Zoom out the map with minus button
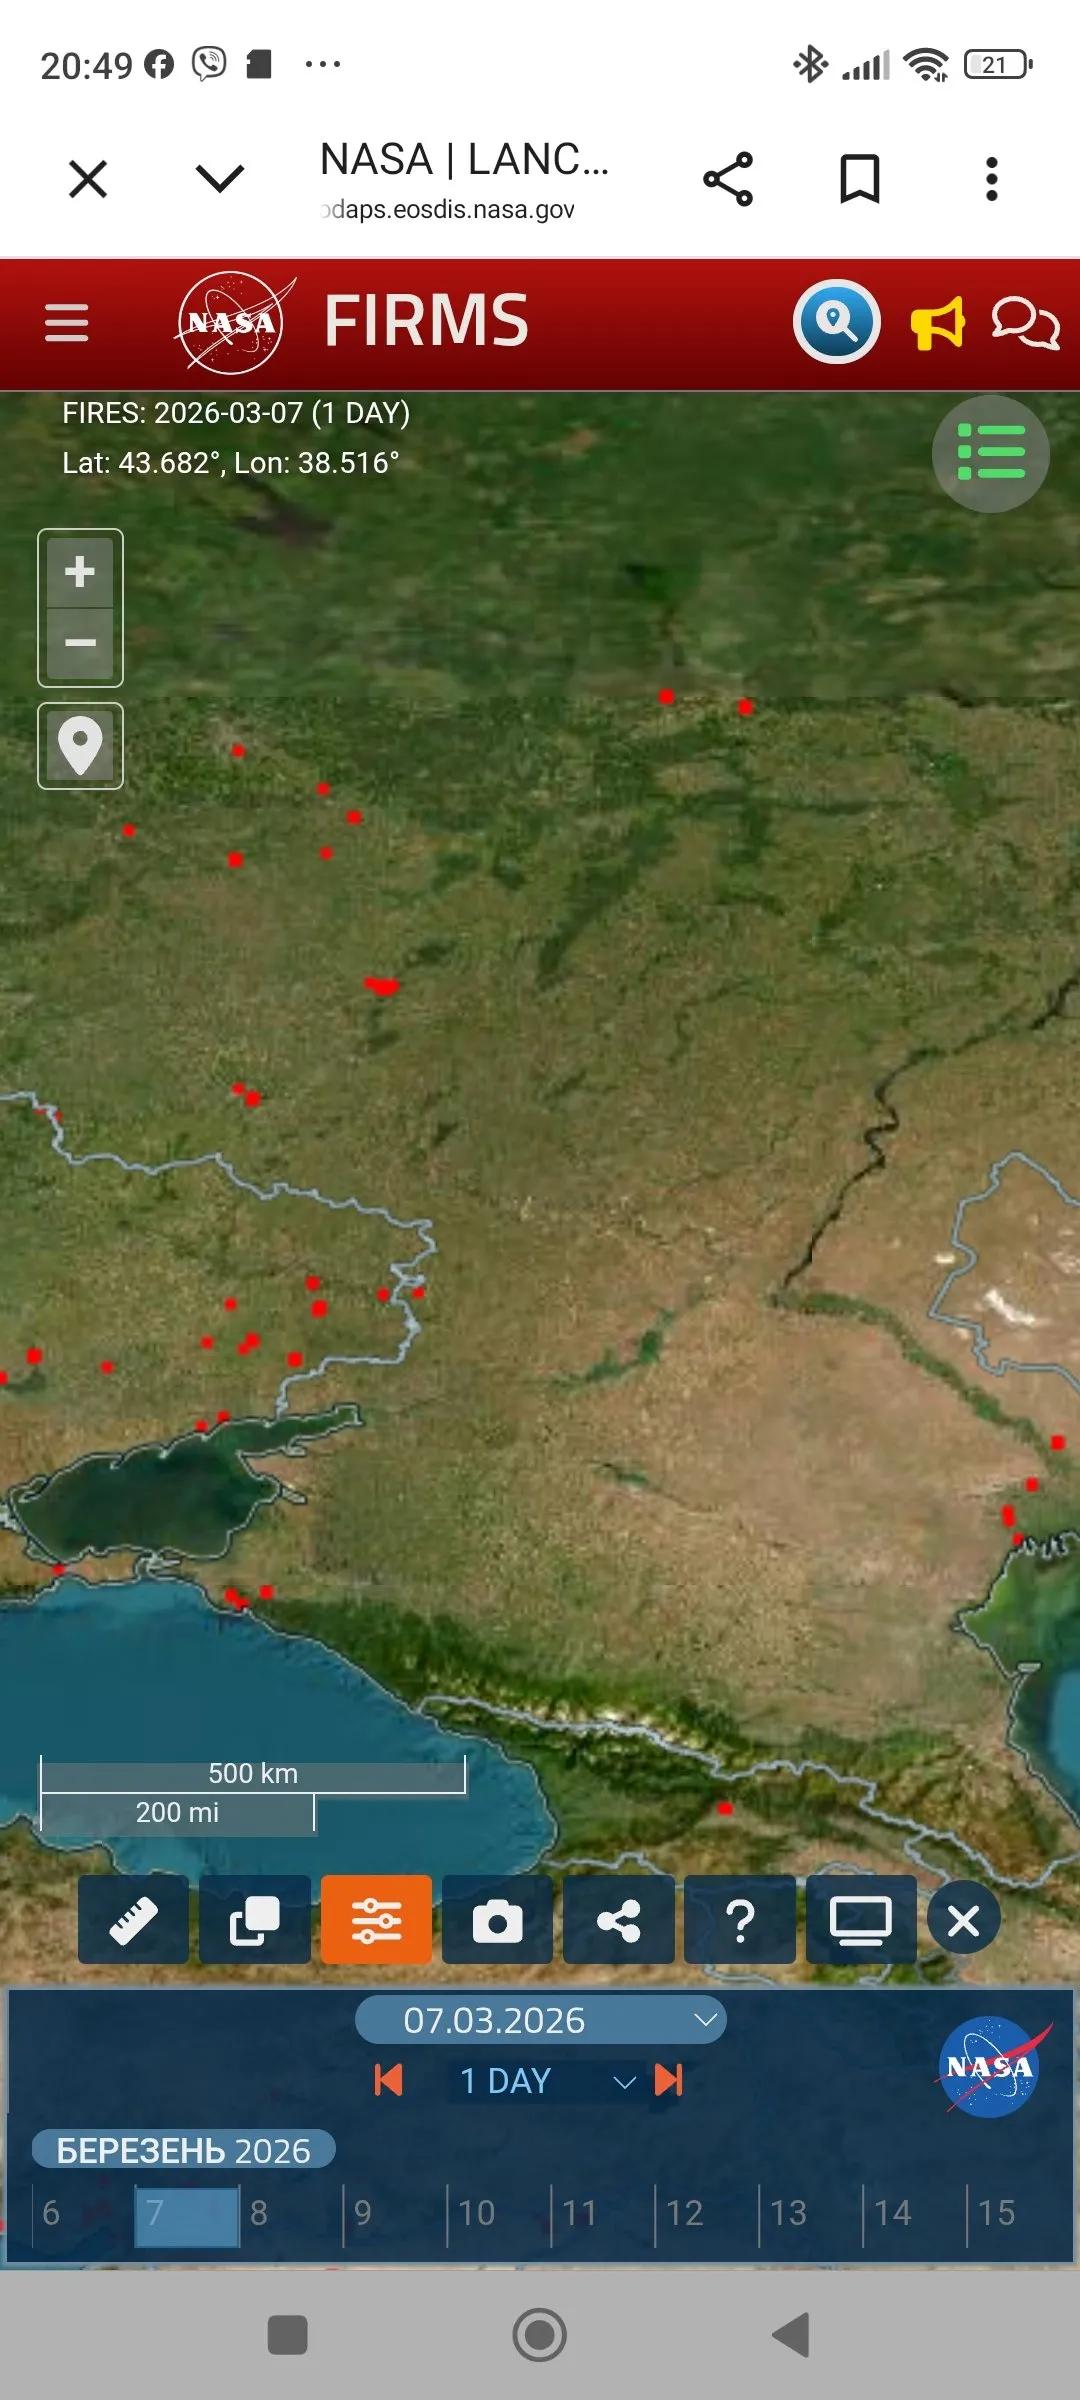 [80, 643]
